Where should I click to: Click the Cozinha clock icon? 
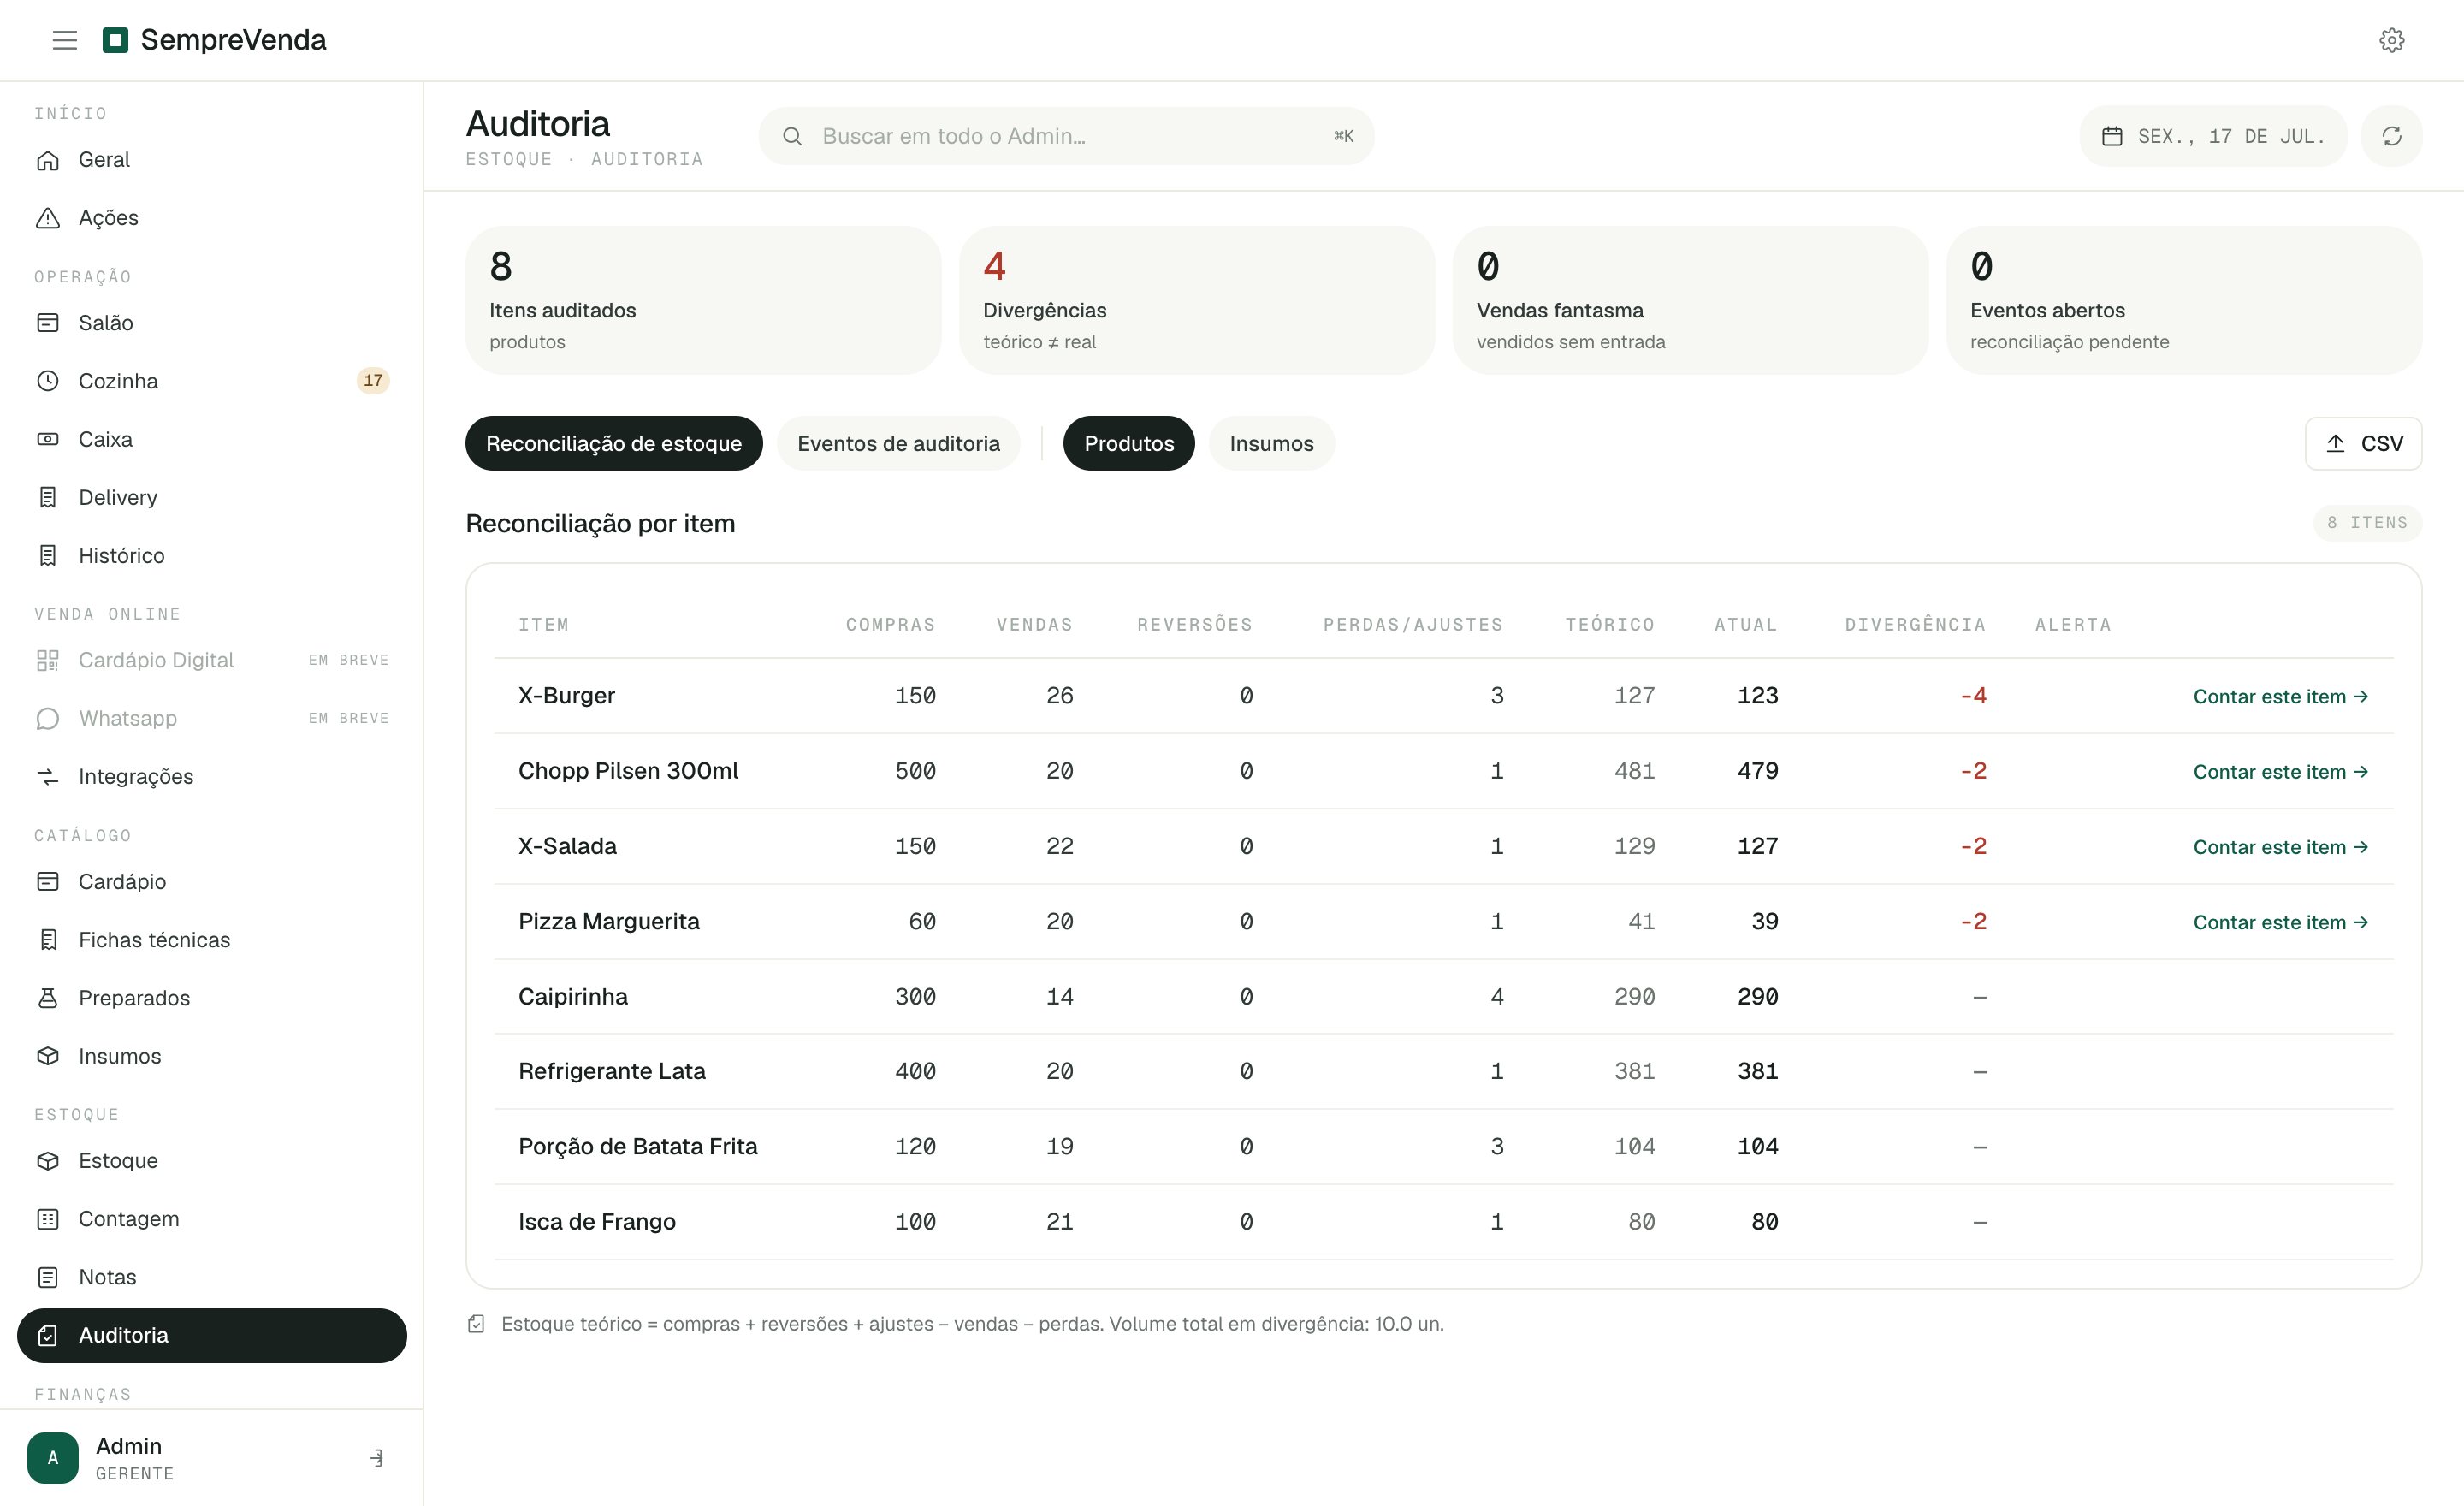[x=48, y=381]
